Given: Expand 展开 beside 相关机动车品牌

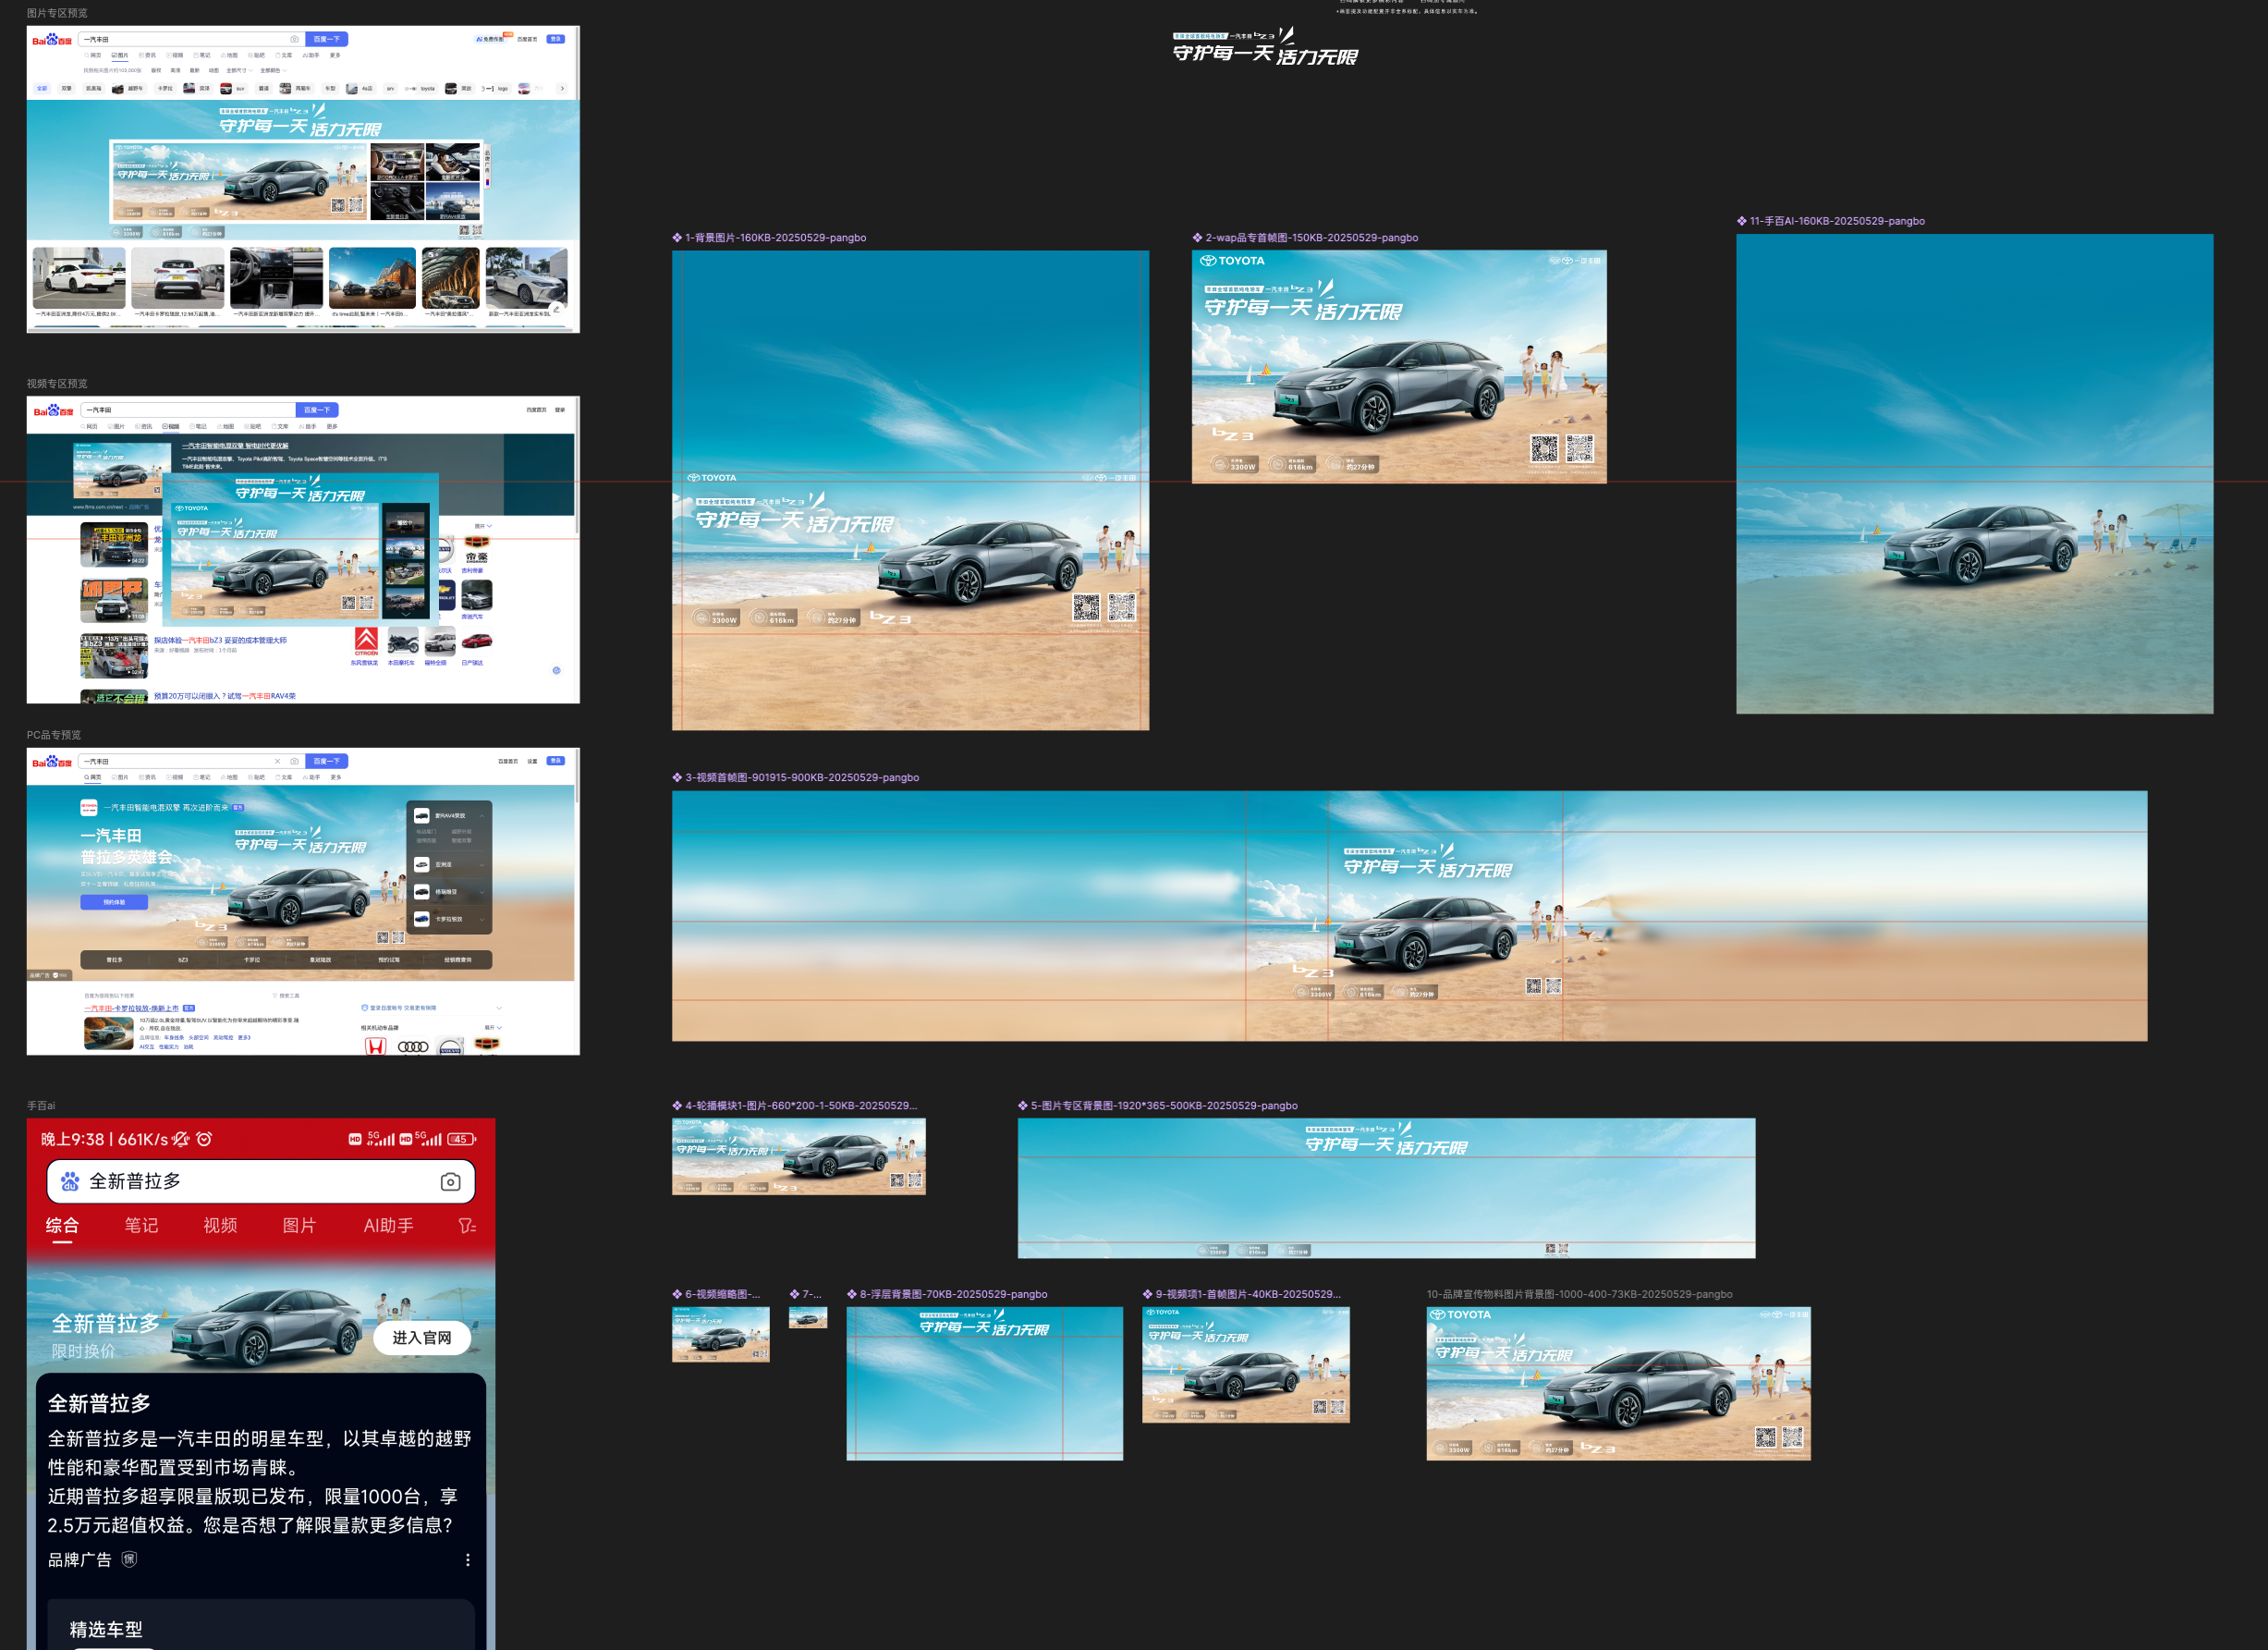Looking at the screenshot, I should coord(493,1027).
